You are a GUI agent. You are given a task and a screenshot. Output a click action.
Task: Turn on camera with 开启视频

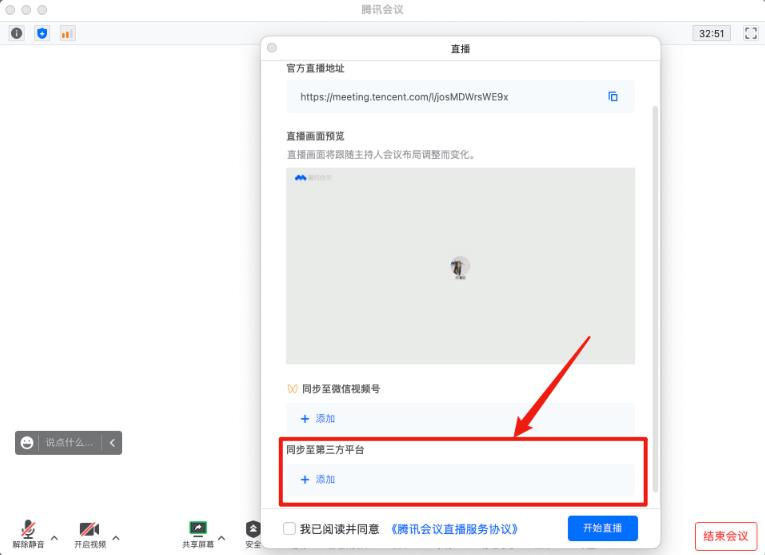click(x=90, y=534)
